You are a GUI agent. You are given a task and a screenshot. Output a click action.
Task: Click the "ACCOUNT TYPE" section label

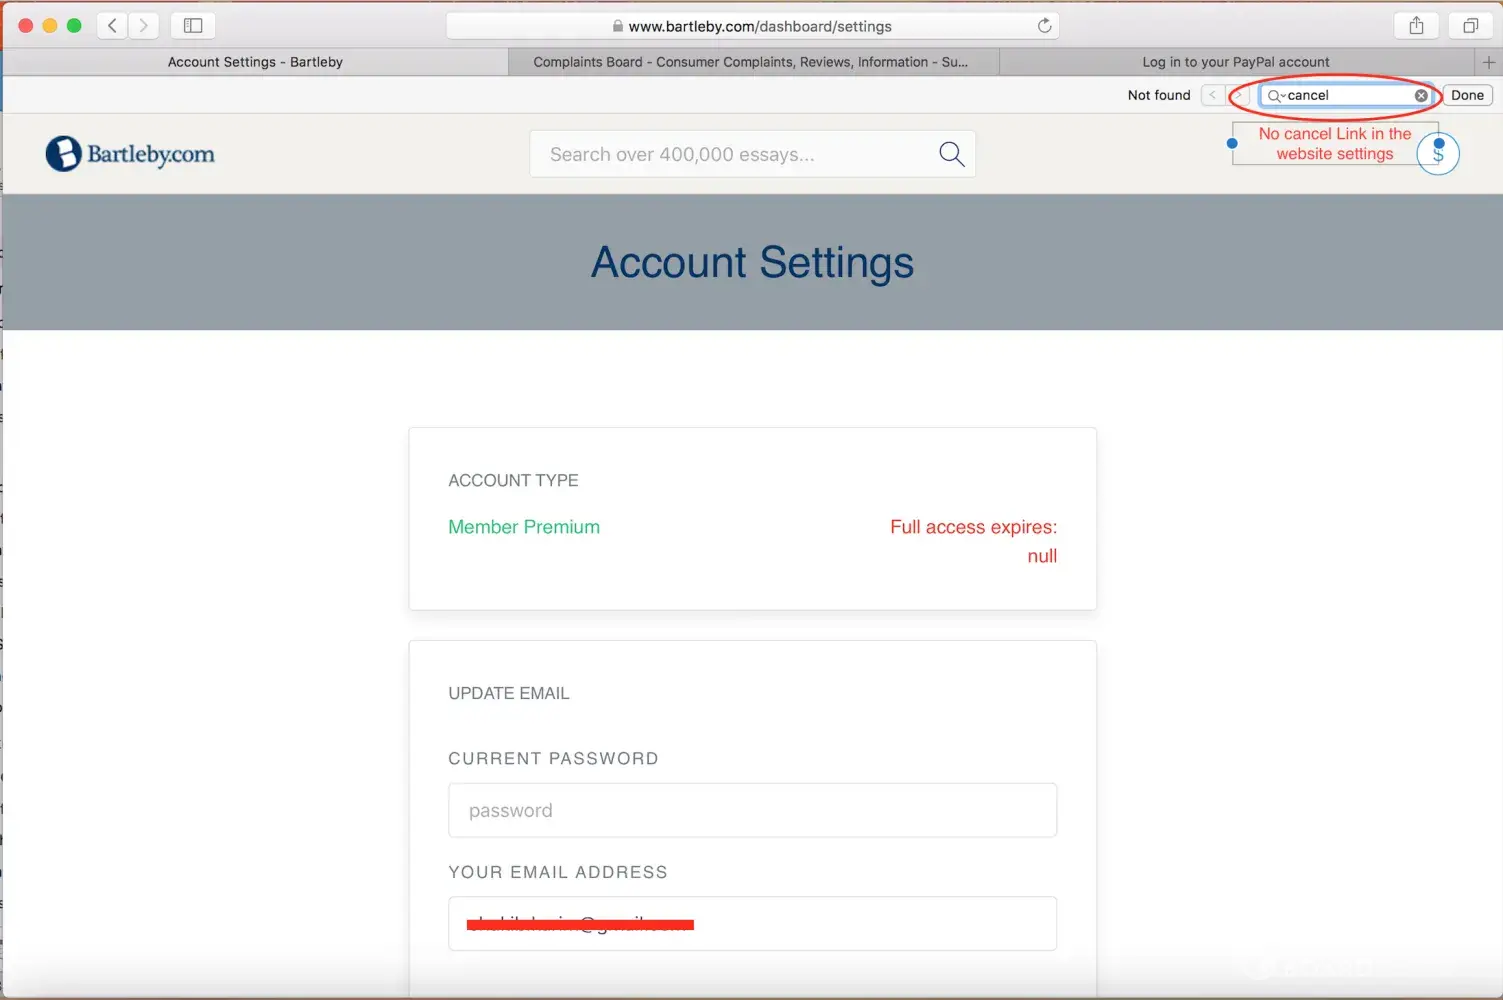[x=513, y=480]
